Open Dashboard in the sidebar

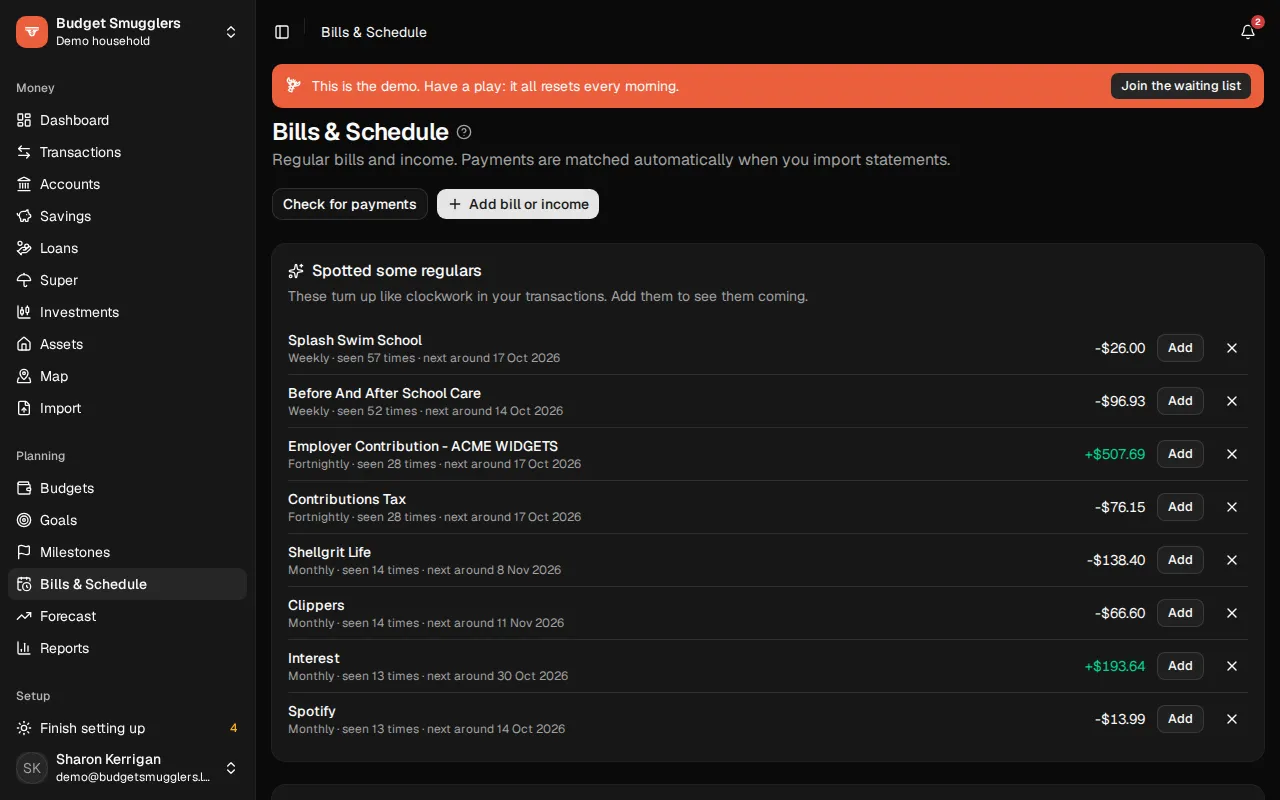[x=127, y=120]
